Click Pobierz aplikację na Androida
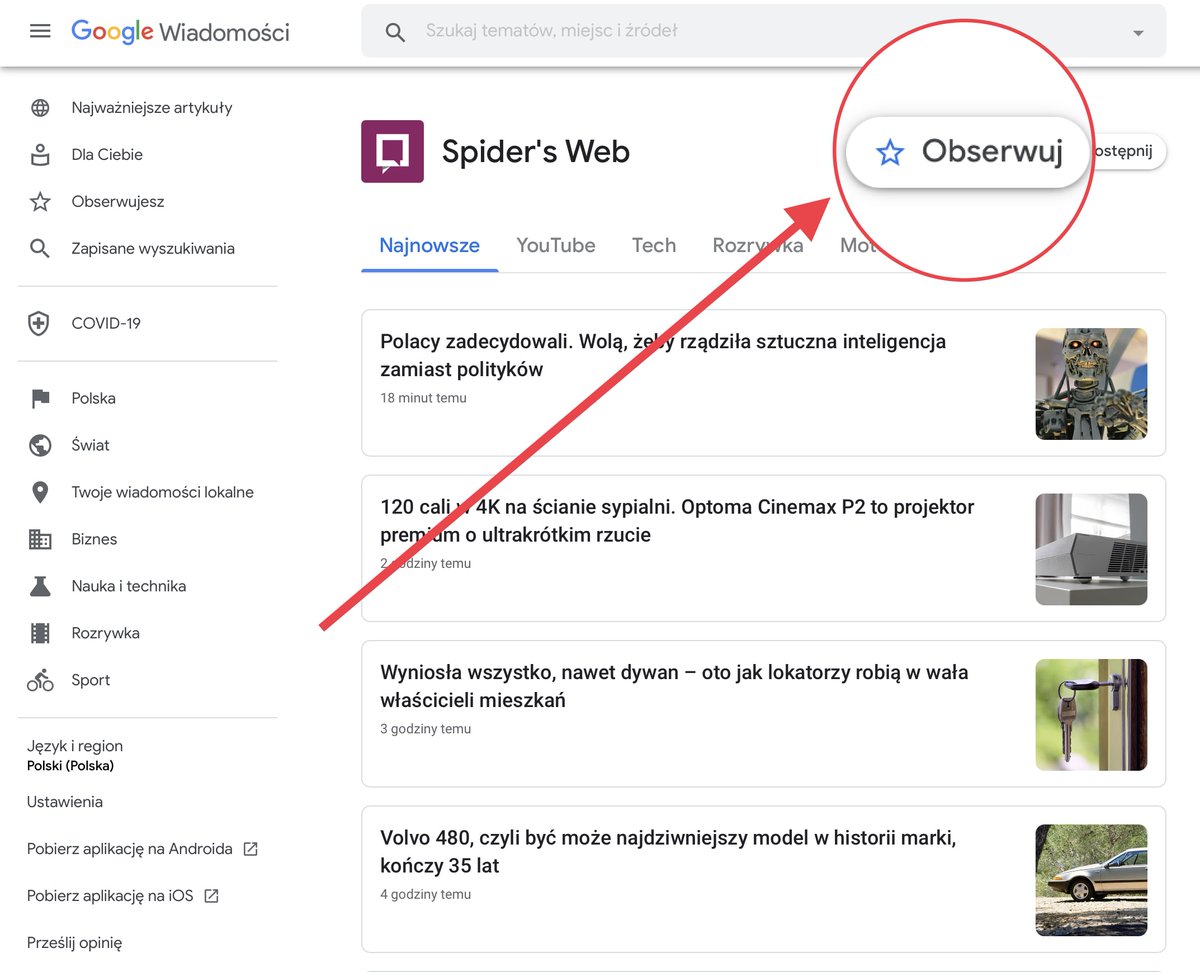Image resolution: width=1200 pixels, height=972 pixels. (x=130, y=849)
